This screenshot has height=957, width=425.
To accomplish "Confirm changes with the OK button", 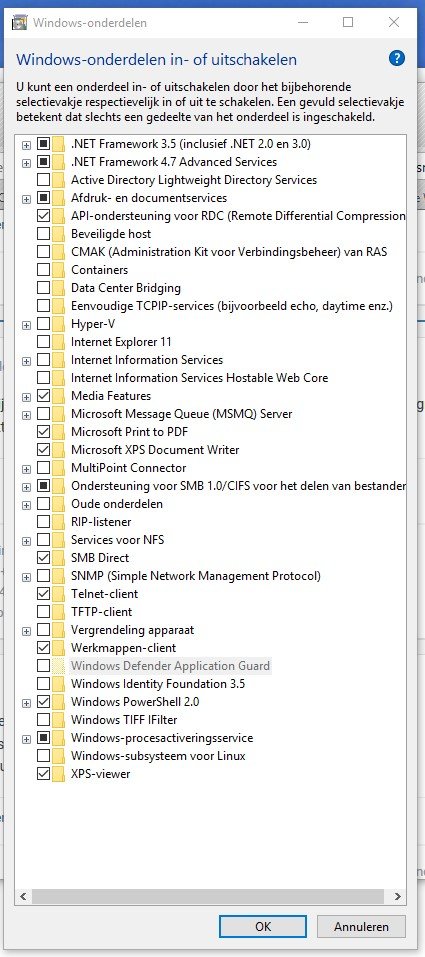I will point(263,926).
